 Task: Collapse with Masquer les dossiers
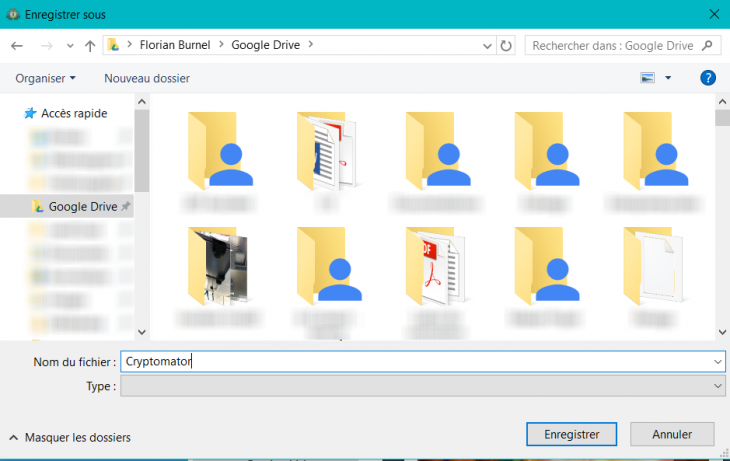coord(70,438)
